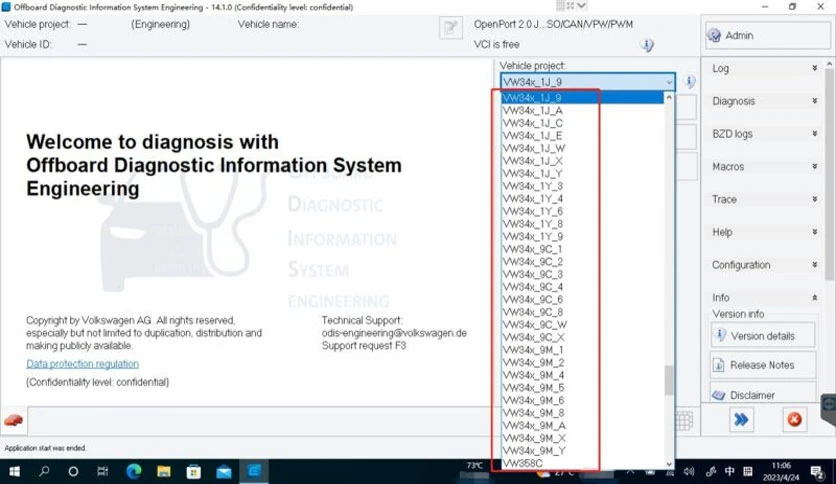836x484 pixels.
Task: Click the edit vehicle note icon
Action: point(451,28)
